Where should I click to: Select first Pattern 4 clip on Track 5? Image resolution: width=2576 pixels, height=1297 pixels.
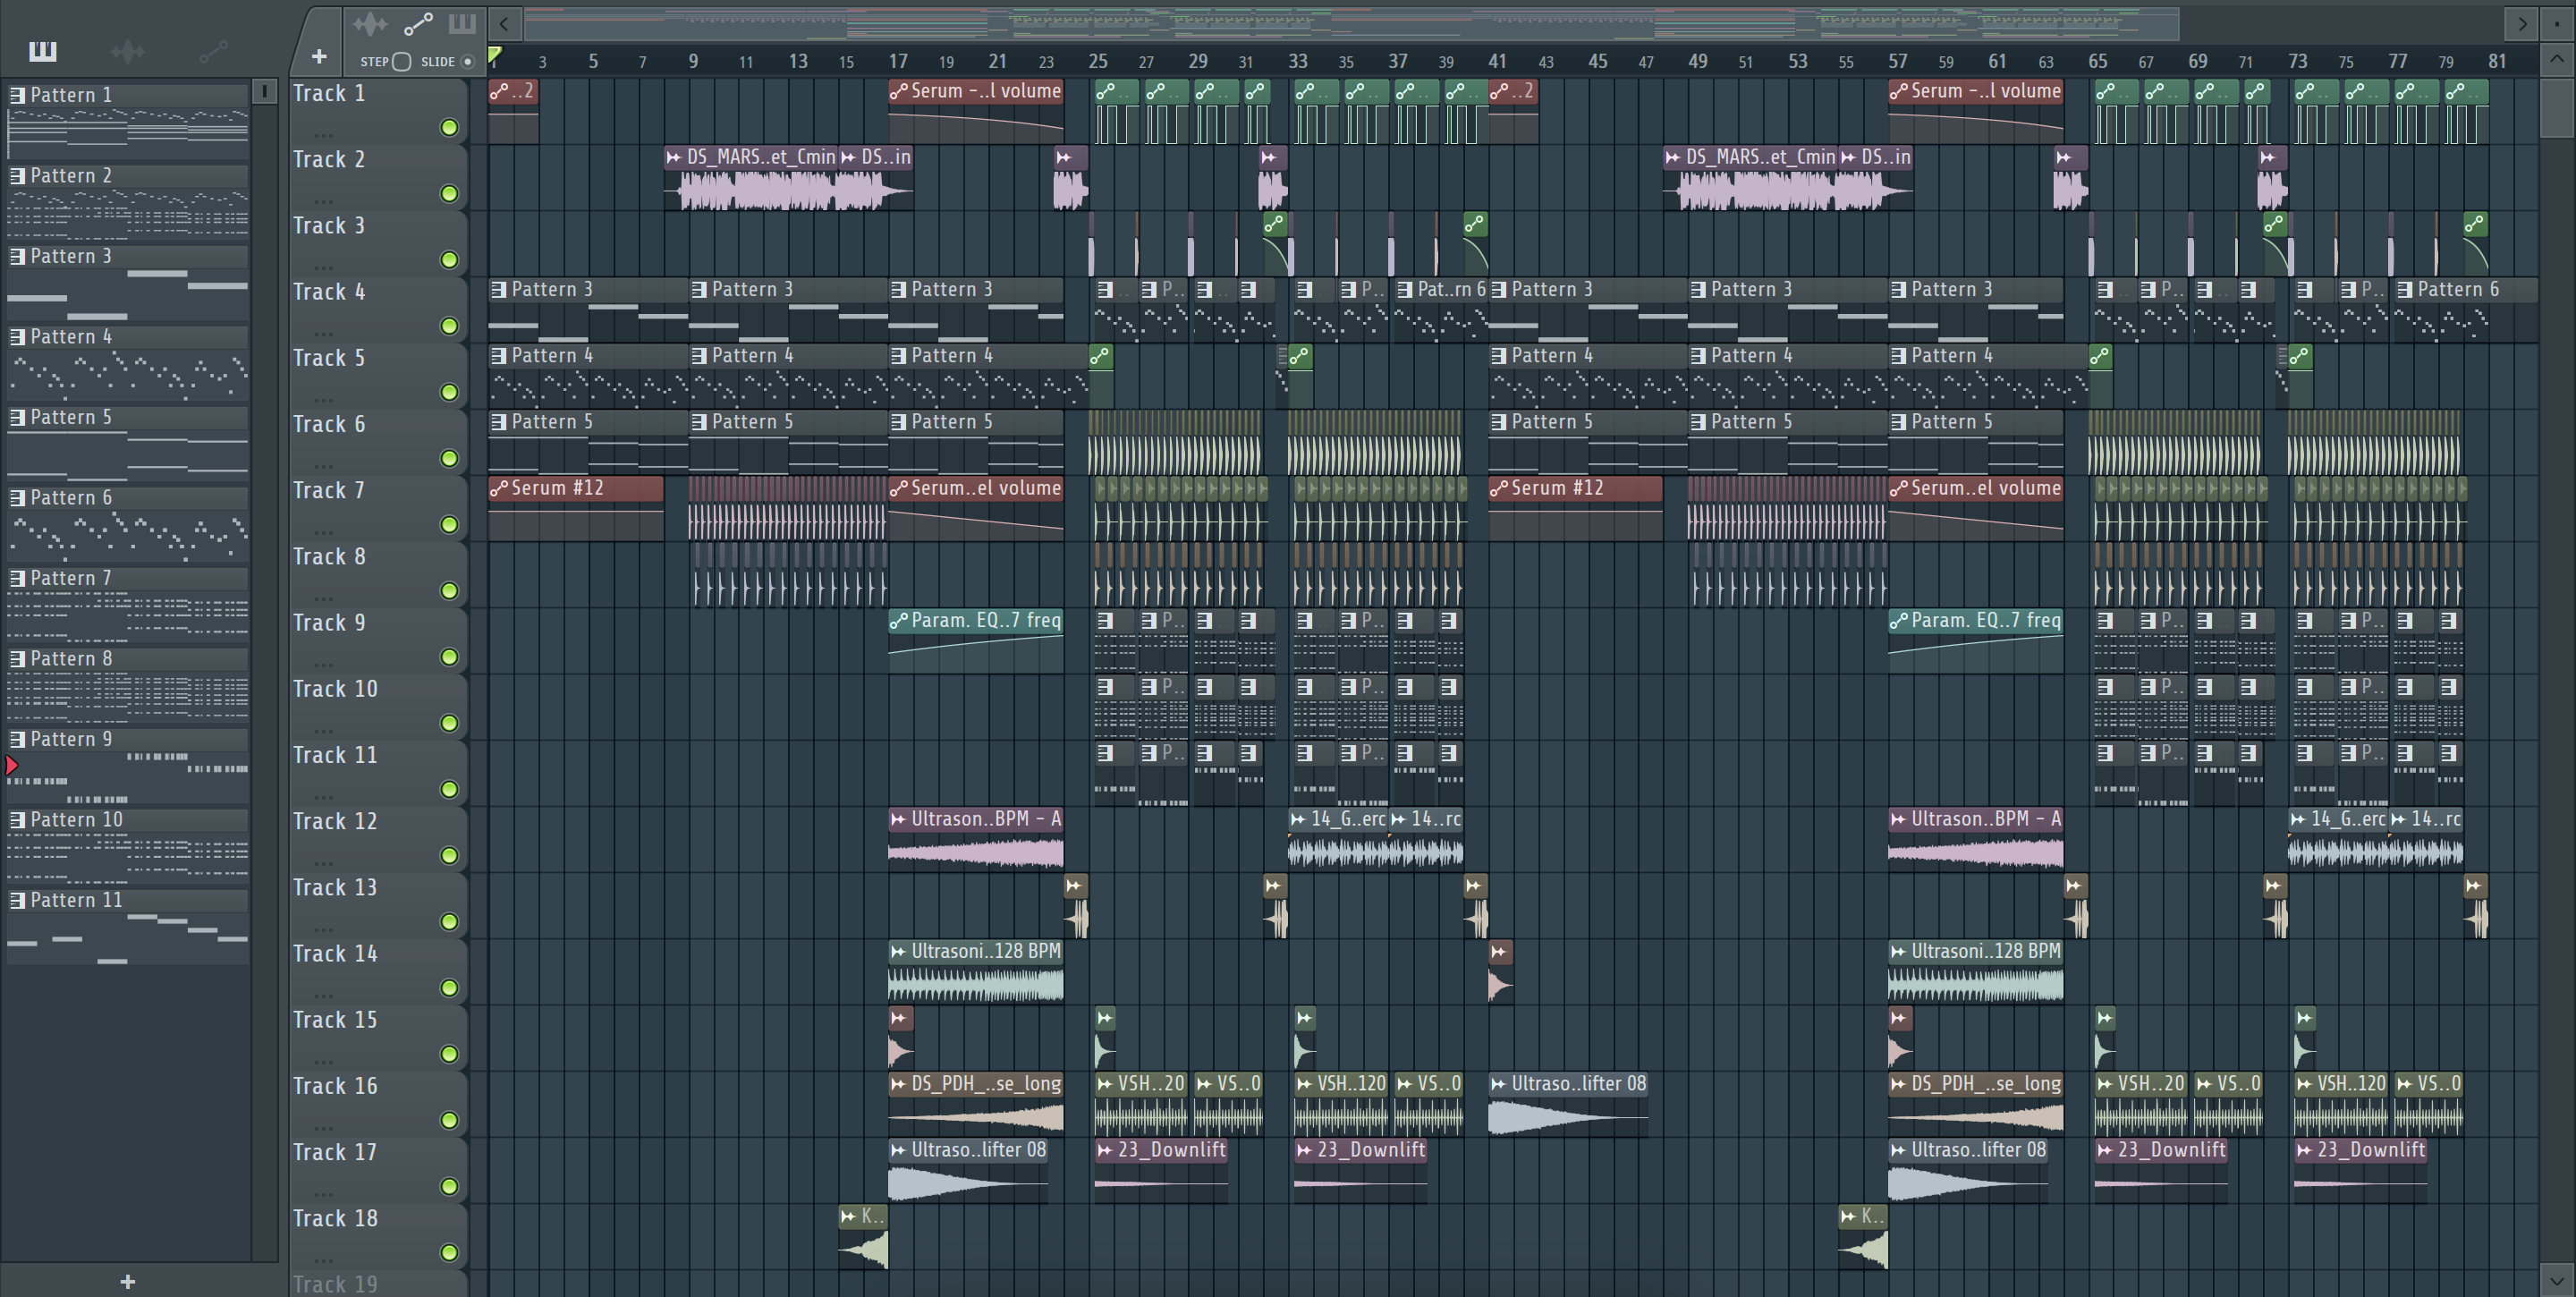point(588,377)
